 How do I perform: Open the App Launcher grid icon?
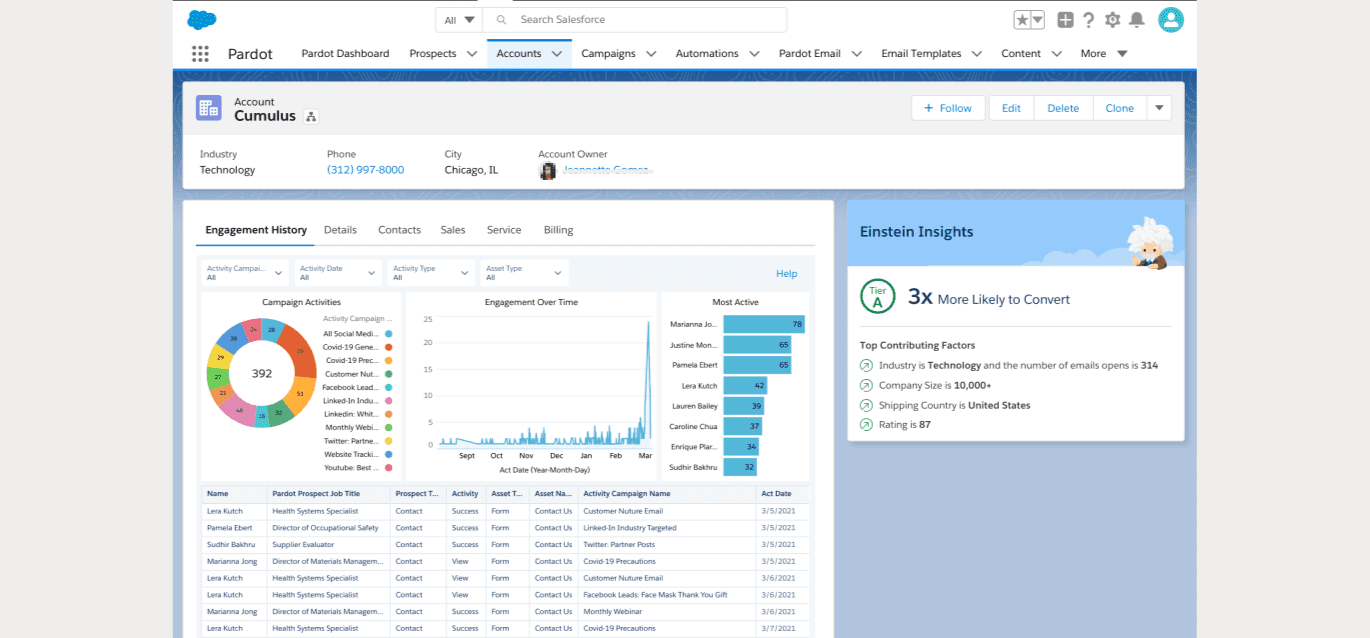tap(200, 54)
